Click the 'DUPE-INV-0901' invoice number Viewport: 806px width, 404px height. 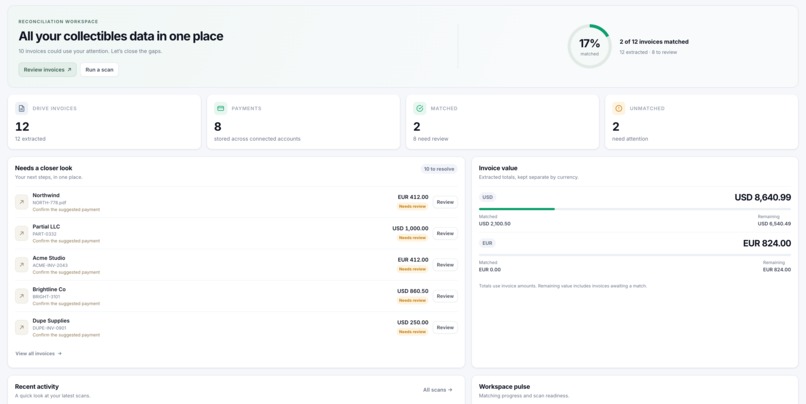coord(49,328)
